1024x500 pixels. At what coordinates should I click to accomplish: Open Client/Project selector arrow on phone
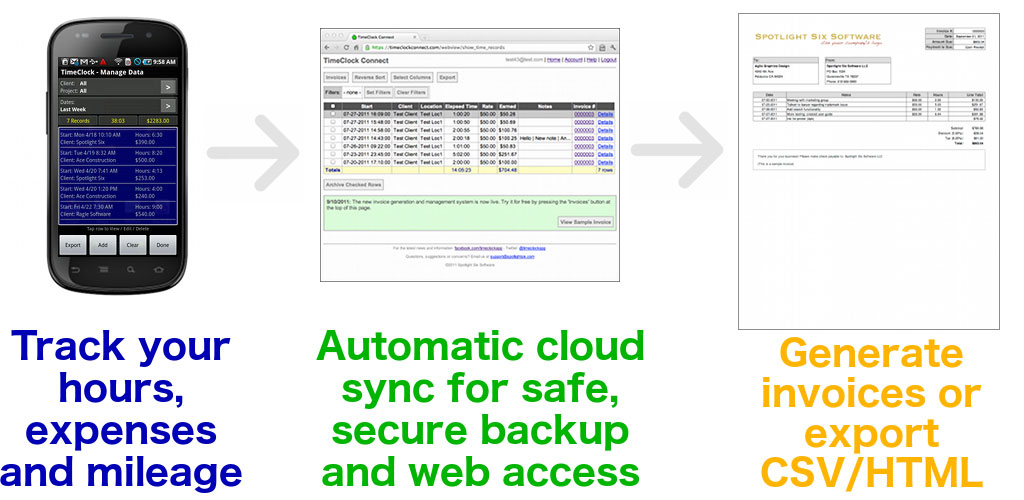168,87
